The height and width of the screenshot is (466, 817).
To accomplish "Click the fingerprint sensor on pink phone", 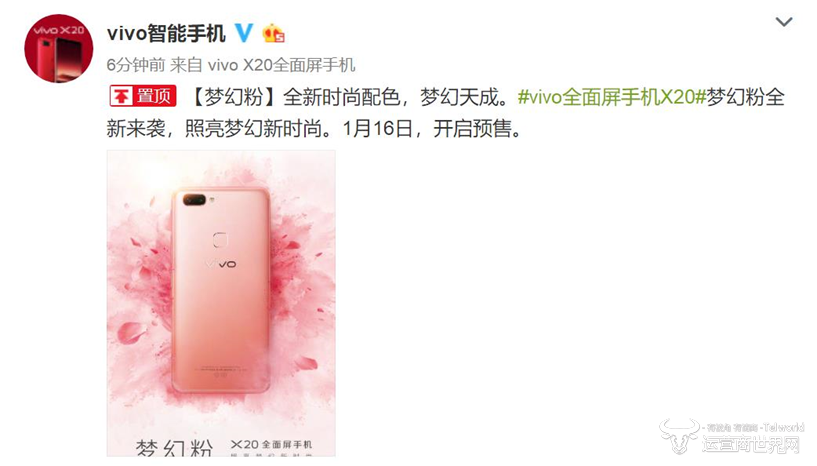I will click(221, 240).
